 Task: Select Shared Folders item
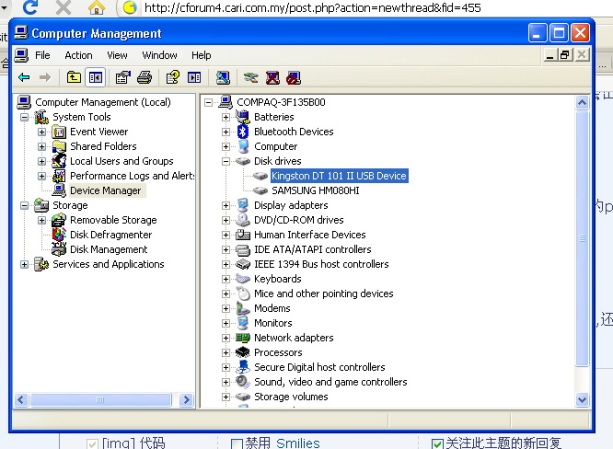103,147
